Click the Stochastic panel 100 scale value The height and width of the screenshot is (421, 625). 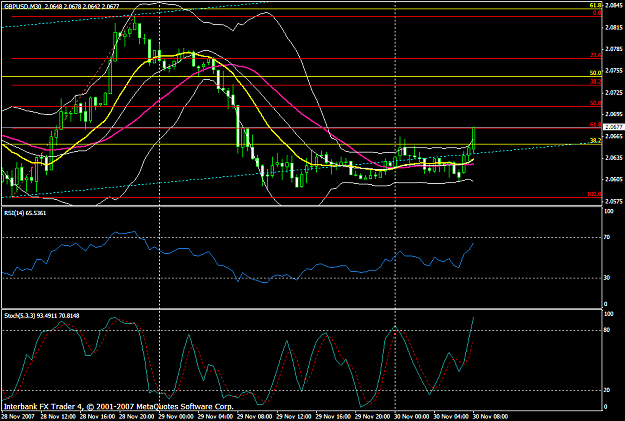pyautogui.click(x=609, y=315)
